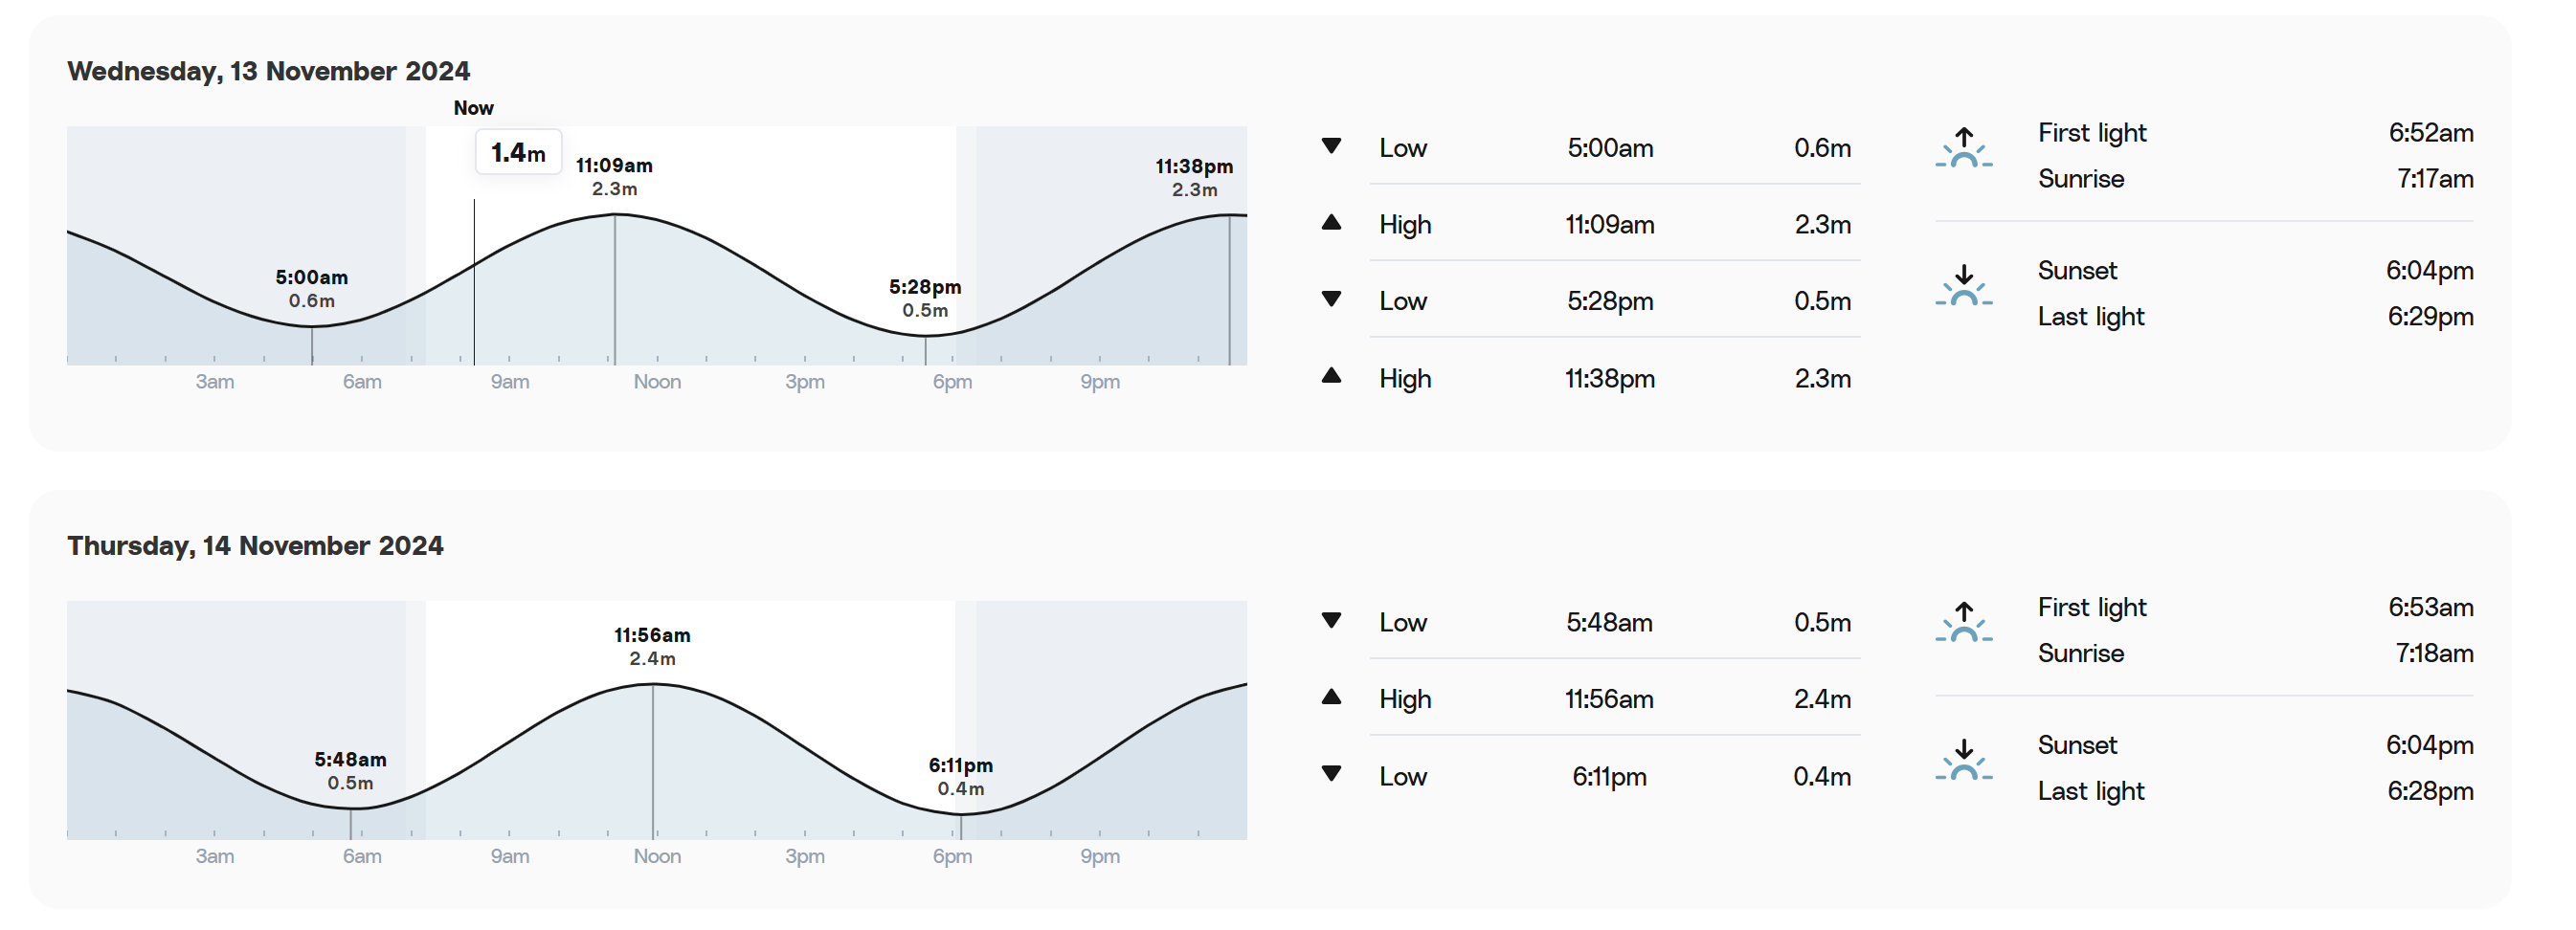Click the up arrow beside Wednesday 11:09am High
Image resolution: width=2576 pixels, height=930 pixels.
[1331, 222]
